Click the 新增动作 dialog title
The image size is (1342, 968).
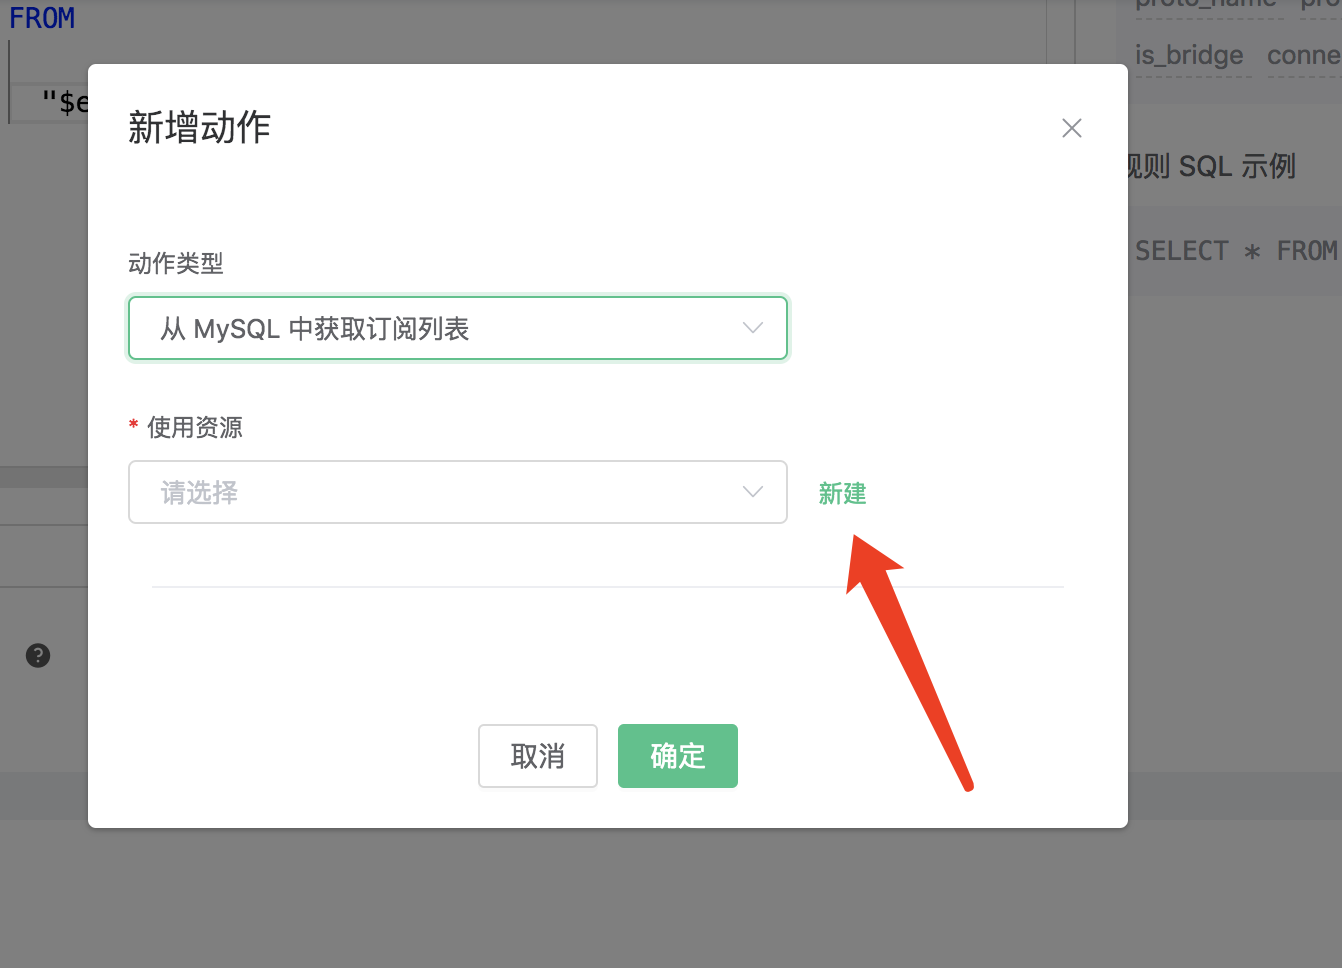pyautogui.click(x=199, y=128)
